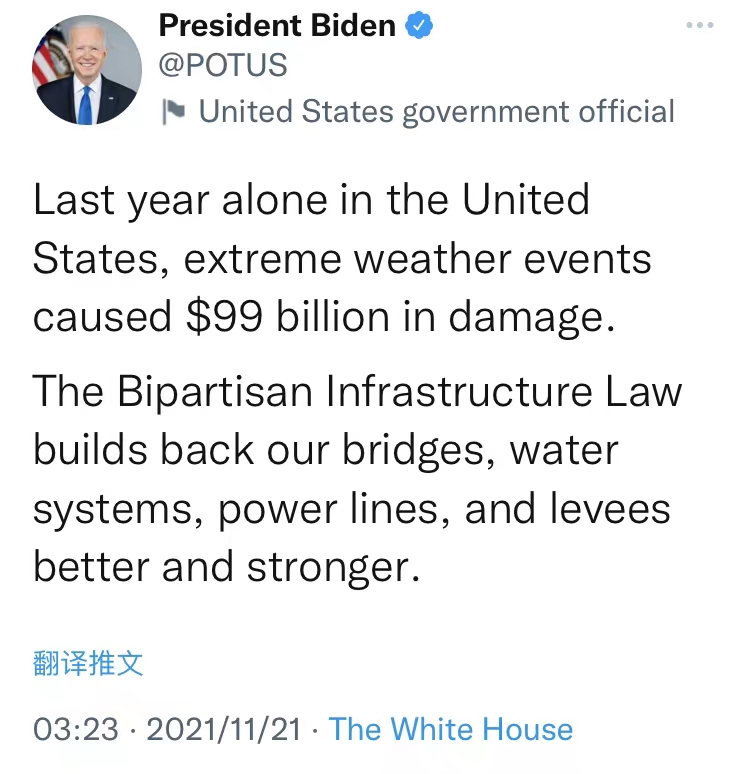Click United States government official label
Image resolution: width=750 pixels, height=774 pixels.
[437, 111]
